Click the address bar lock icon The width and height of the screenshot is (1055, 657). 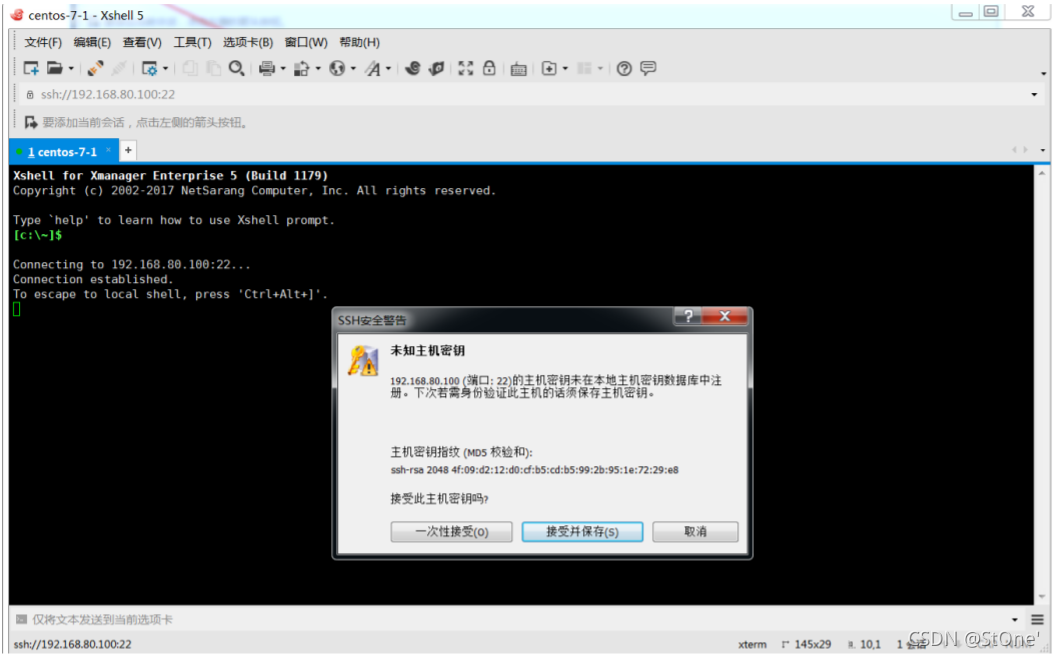[30, 95]
